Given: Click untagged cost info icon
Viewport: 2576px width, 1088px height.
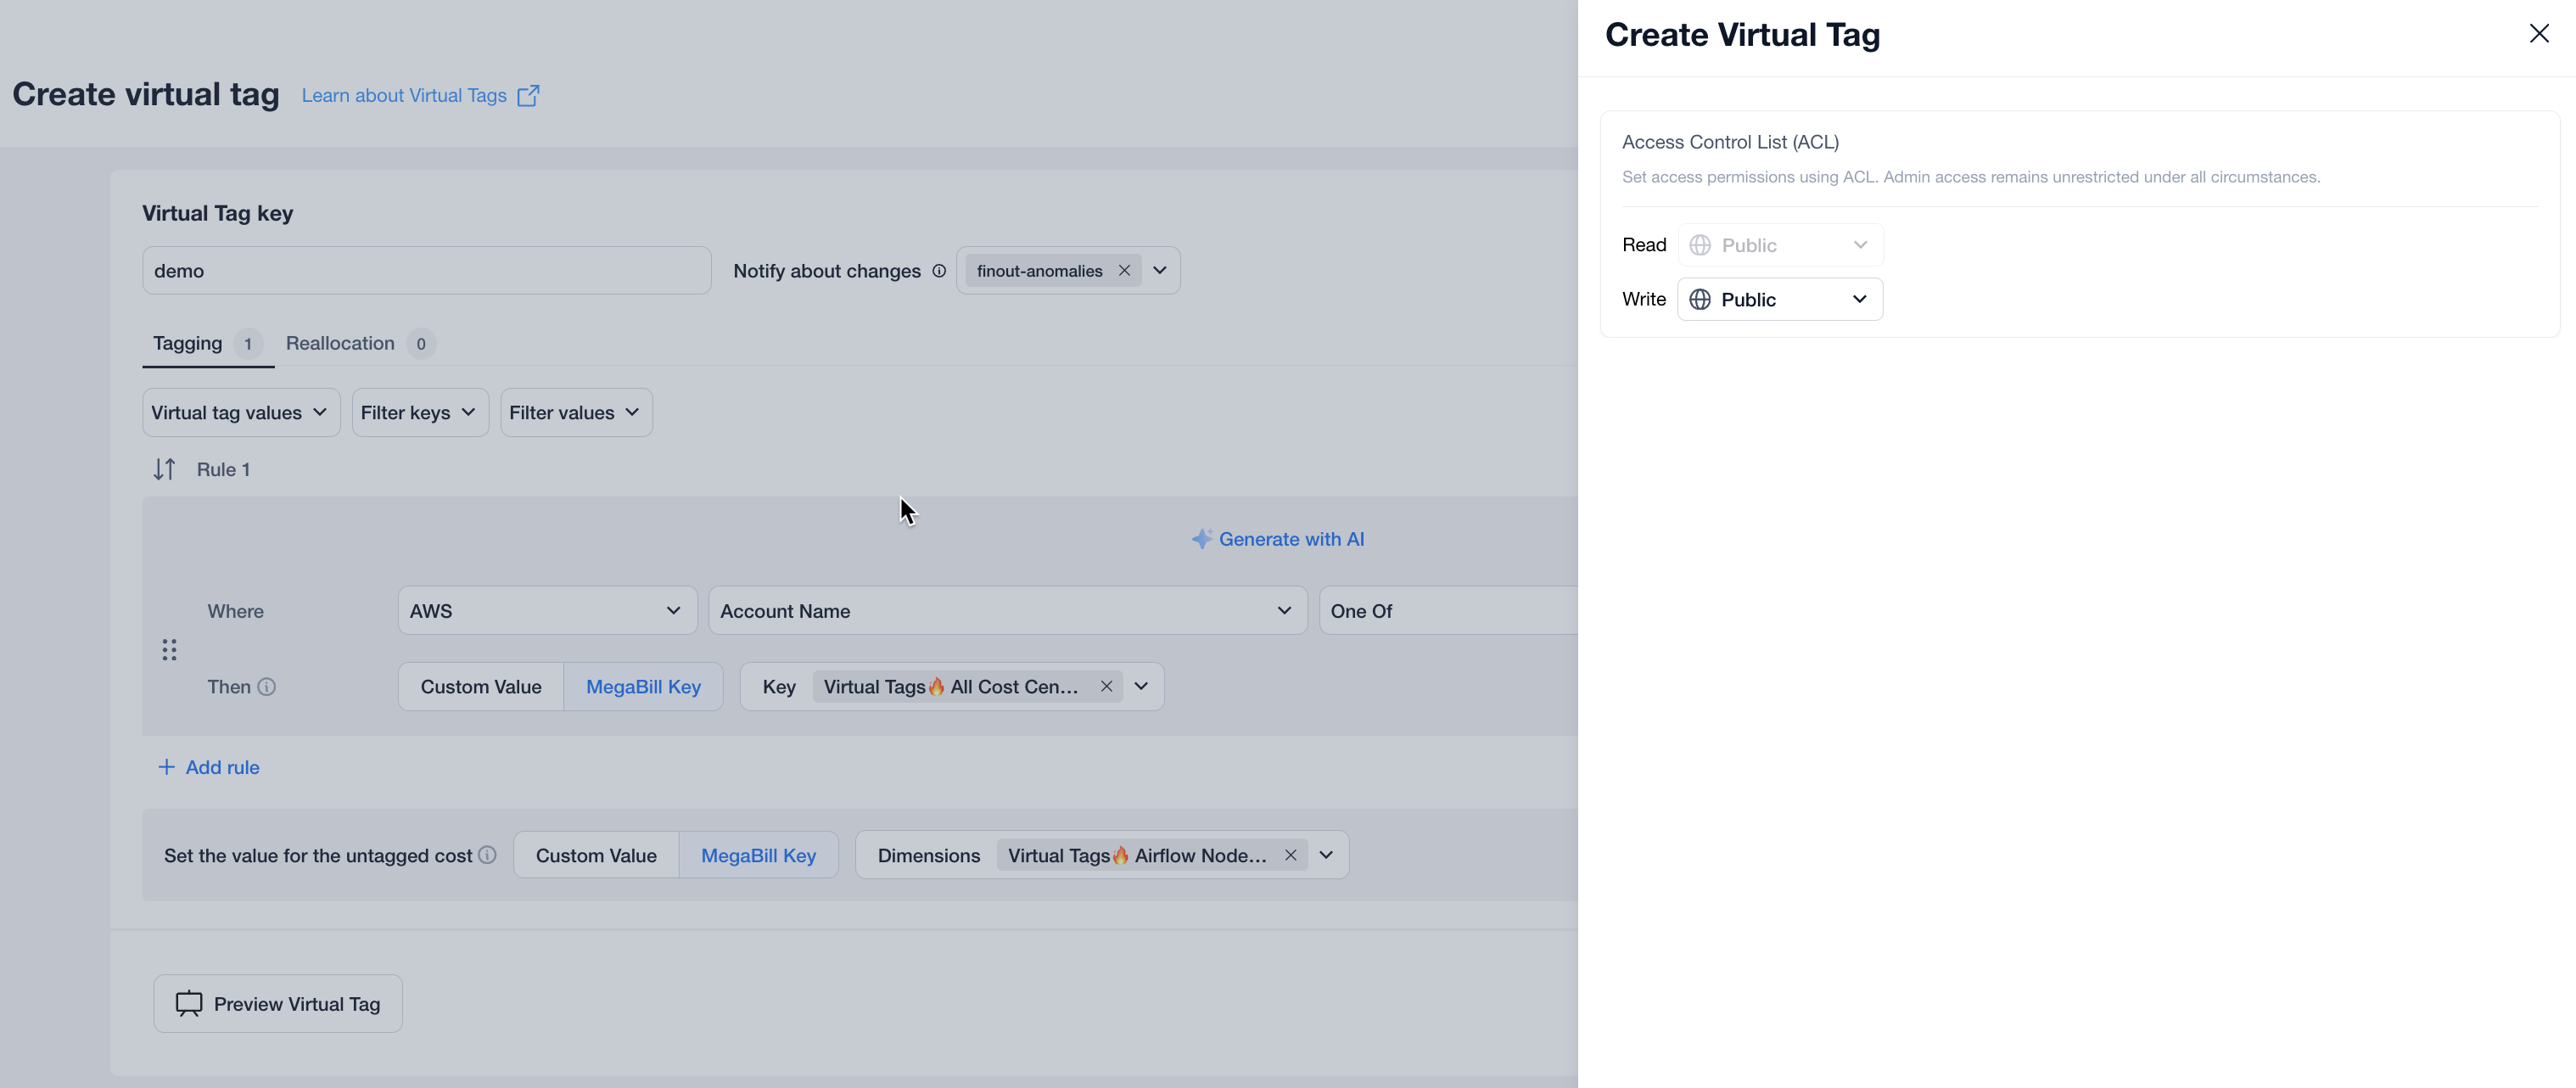Looking at the screenshot, I should 487,855.
